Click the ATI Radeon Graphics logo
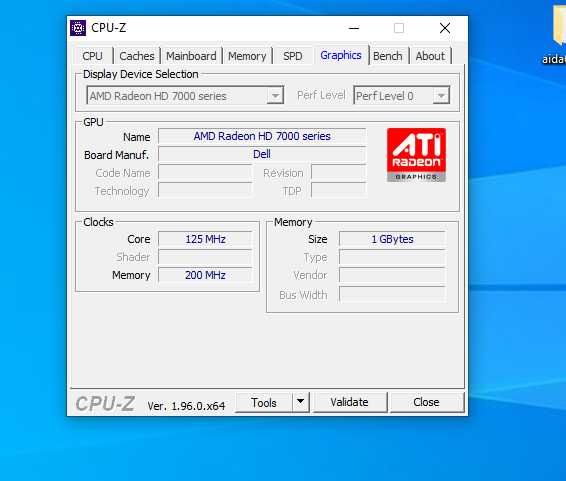This screenshot has width=566, height=481. tap(416, 155)
